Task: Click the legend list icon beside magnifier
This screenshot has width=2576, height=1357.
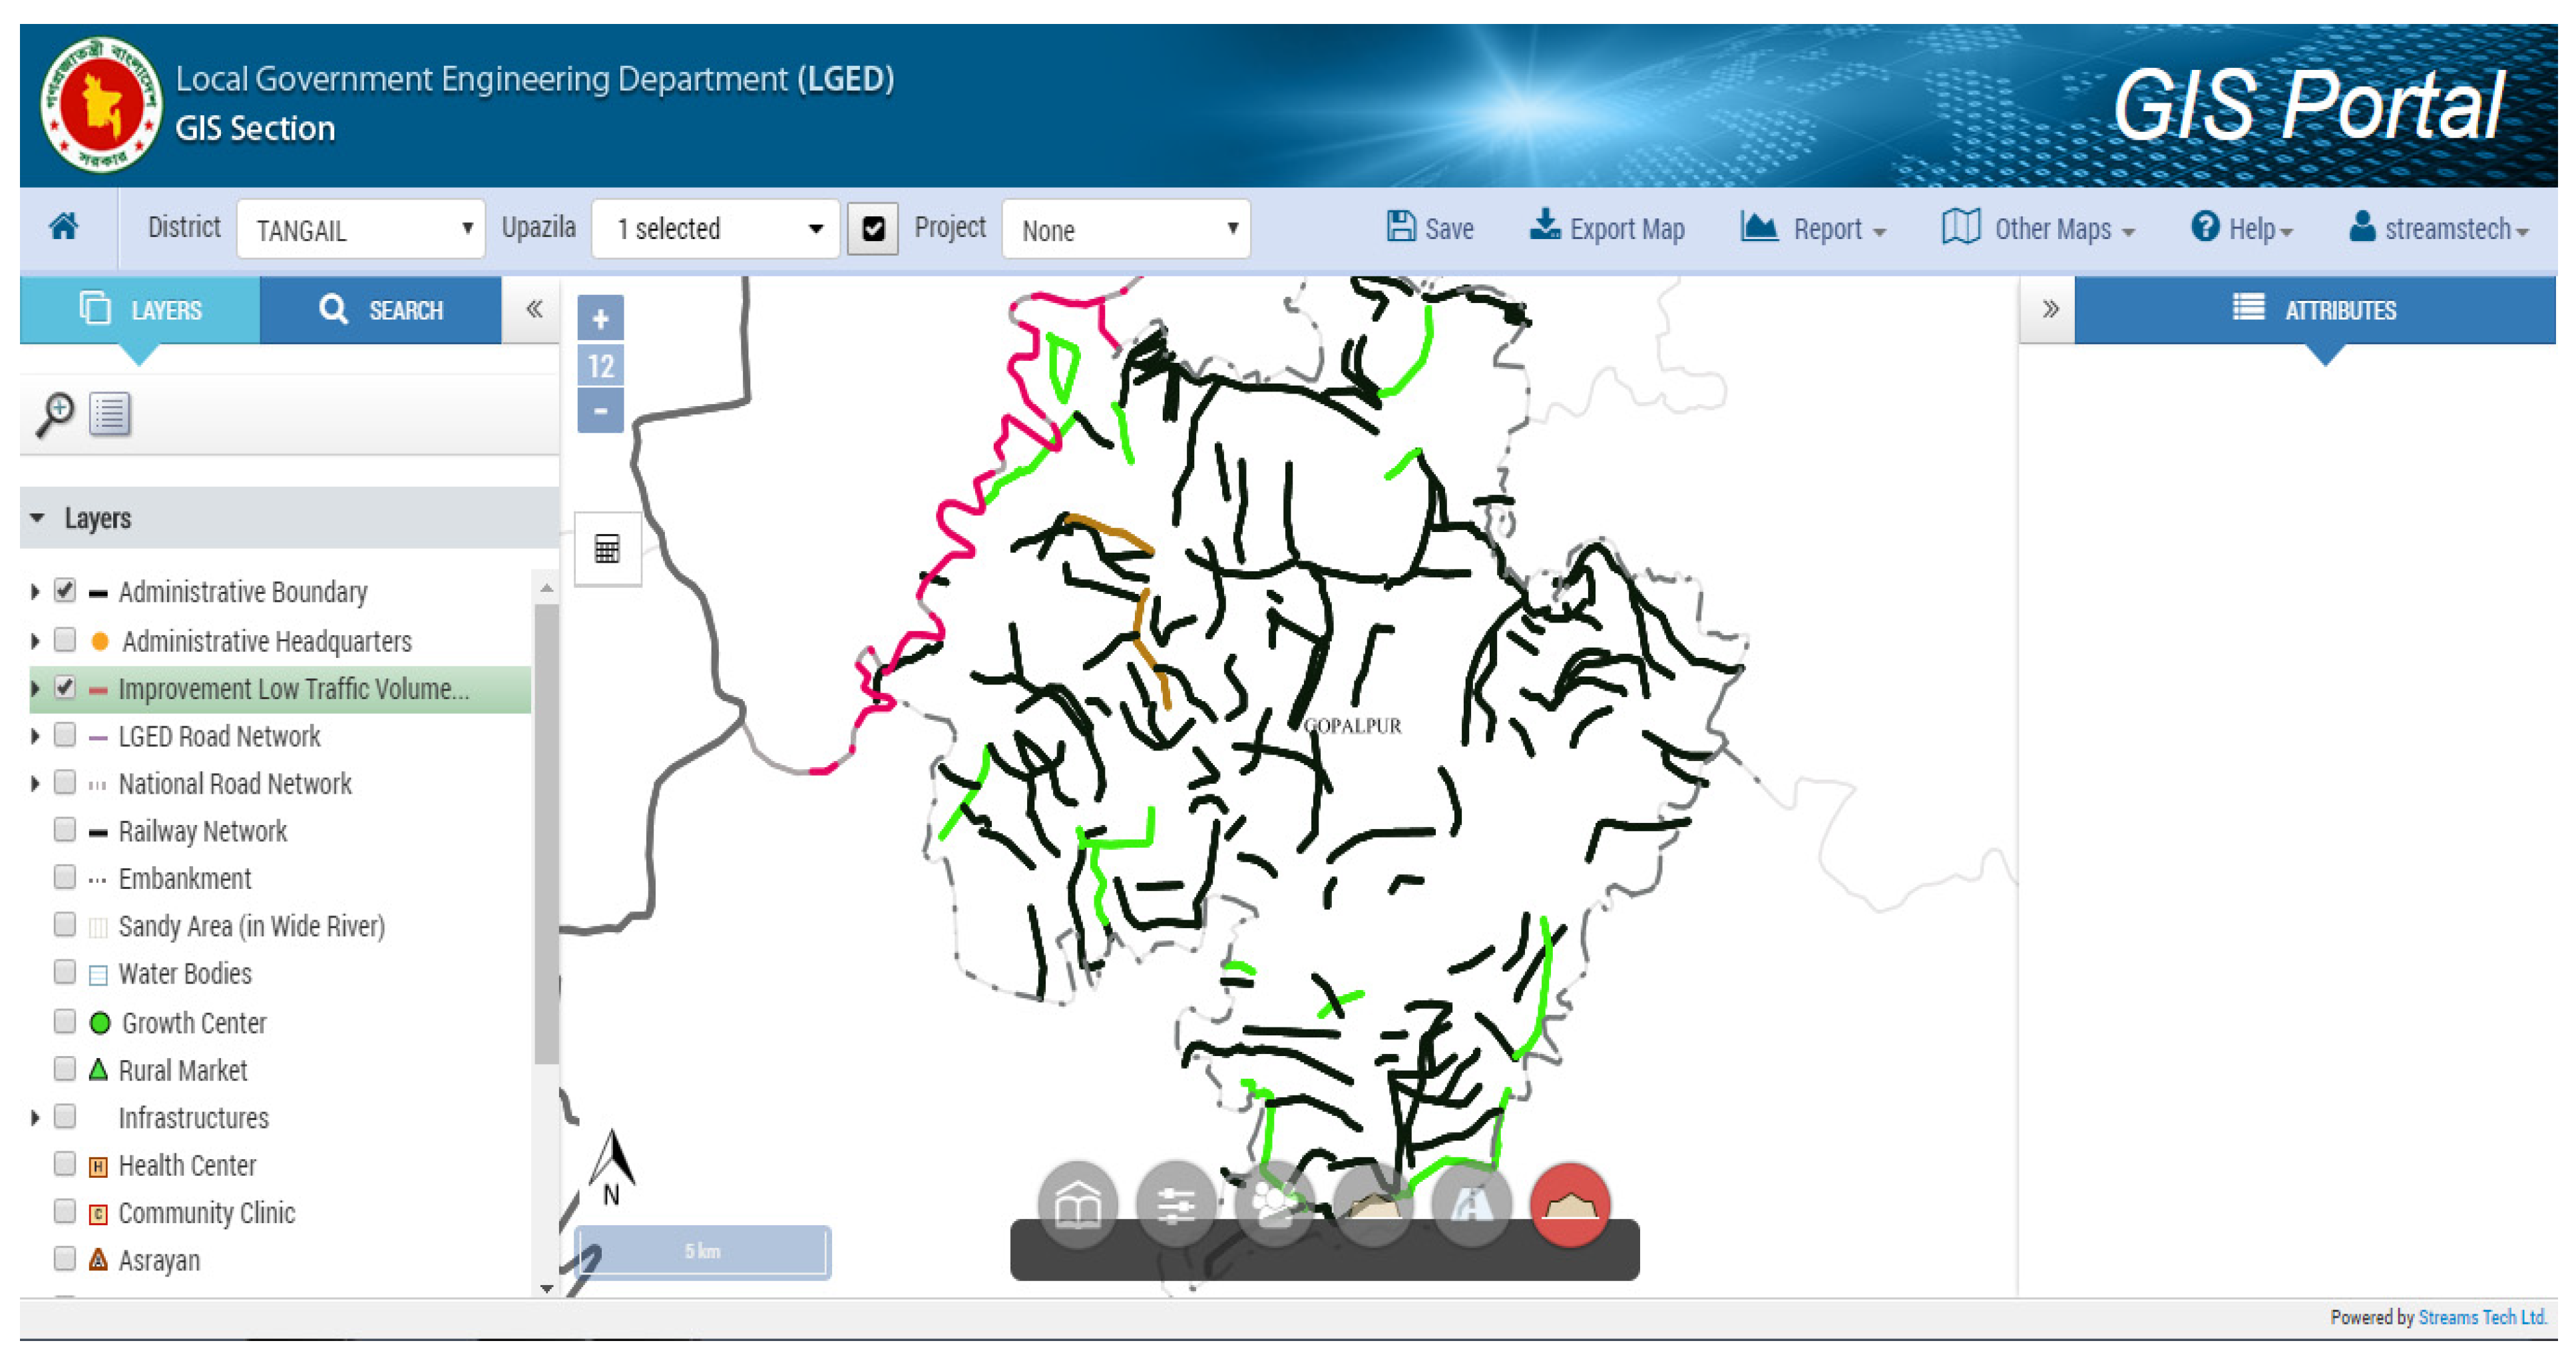Action: (x=110, y=413)
